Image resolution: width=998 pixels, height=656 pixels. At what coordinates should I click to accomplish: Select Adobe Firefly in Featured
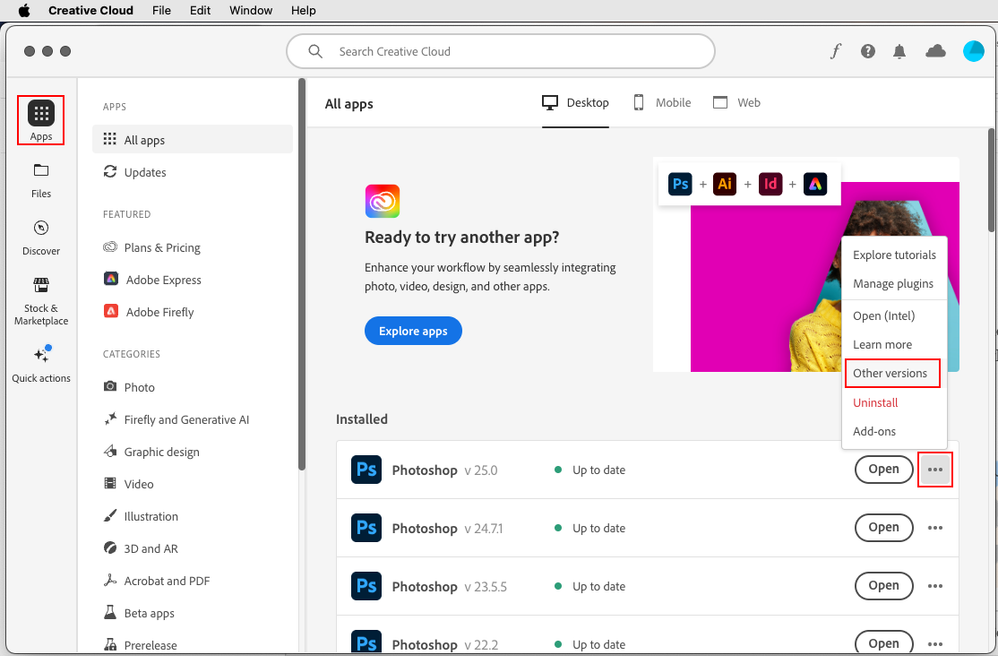(148, 312)
